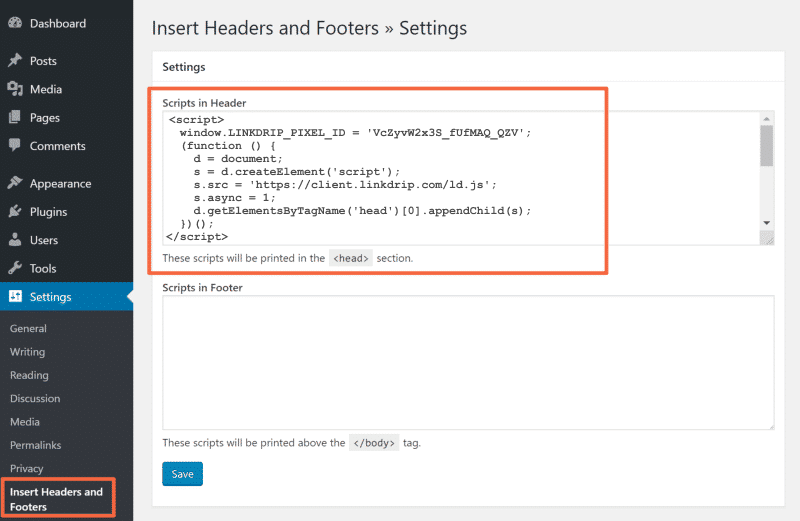This screenshot has width=800, height=521.
Task: Click the Users person icon
Action: [15, 240]
